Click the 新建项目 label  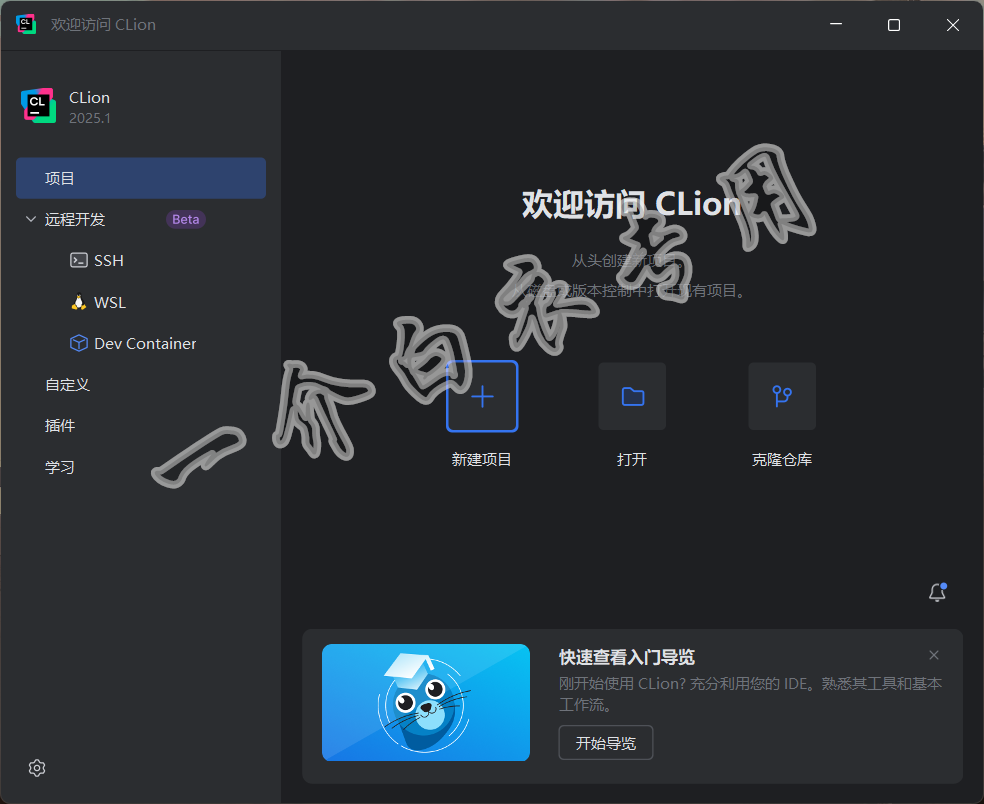pyautogui.click(x=482, y=459)
